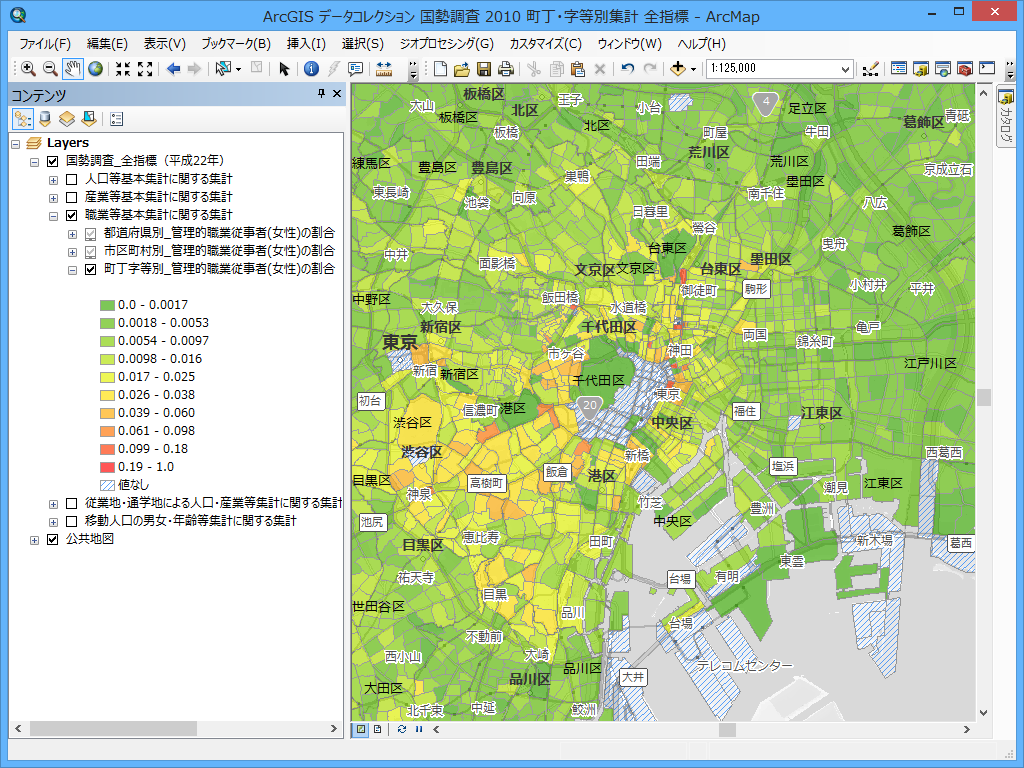1024x768 pixels.
Task: Collapse the 職業等基本集計に関する集計 group
Action: [53, 215]
